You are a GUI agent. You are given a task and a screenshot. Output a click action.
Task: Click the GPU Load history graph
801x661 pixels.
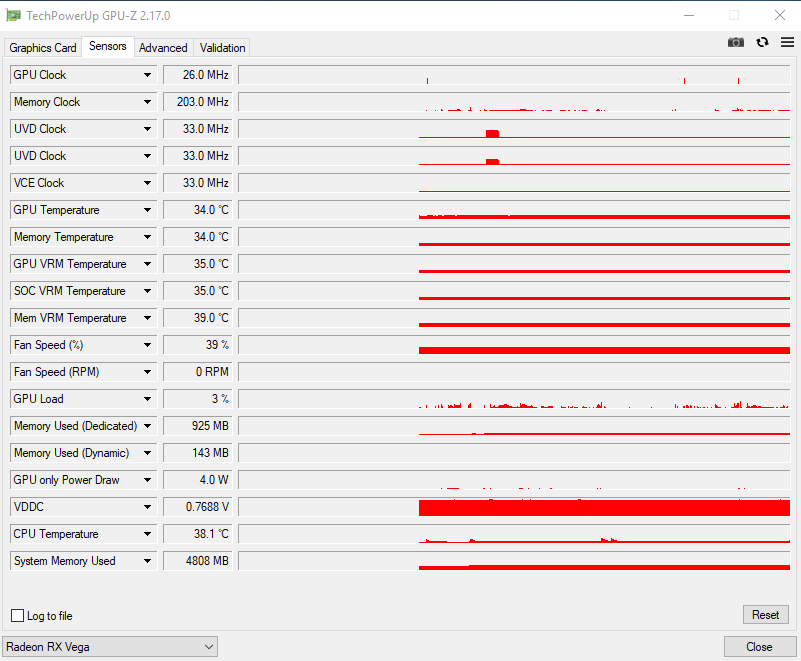point(514,399)
